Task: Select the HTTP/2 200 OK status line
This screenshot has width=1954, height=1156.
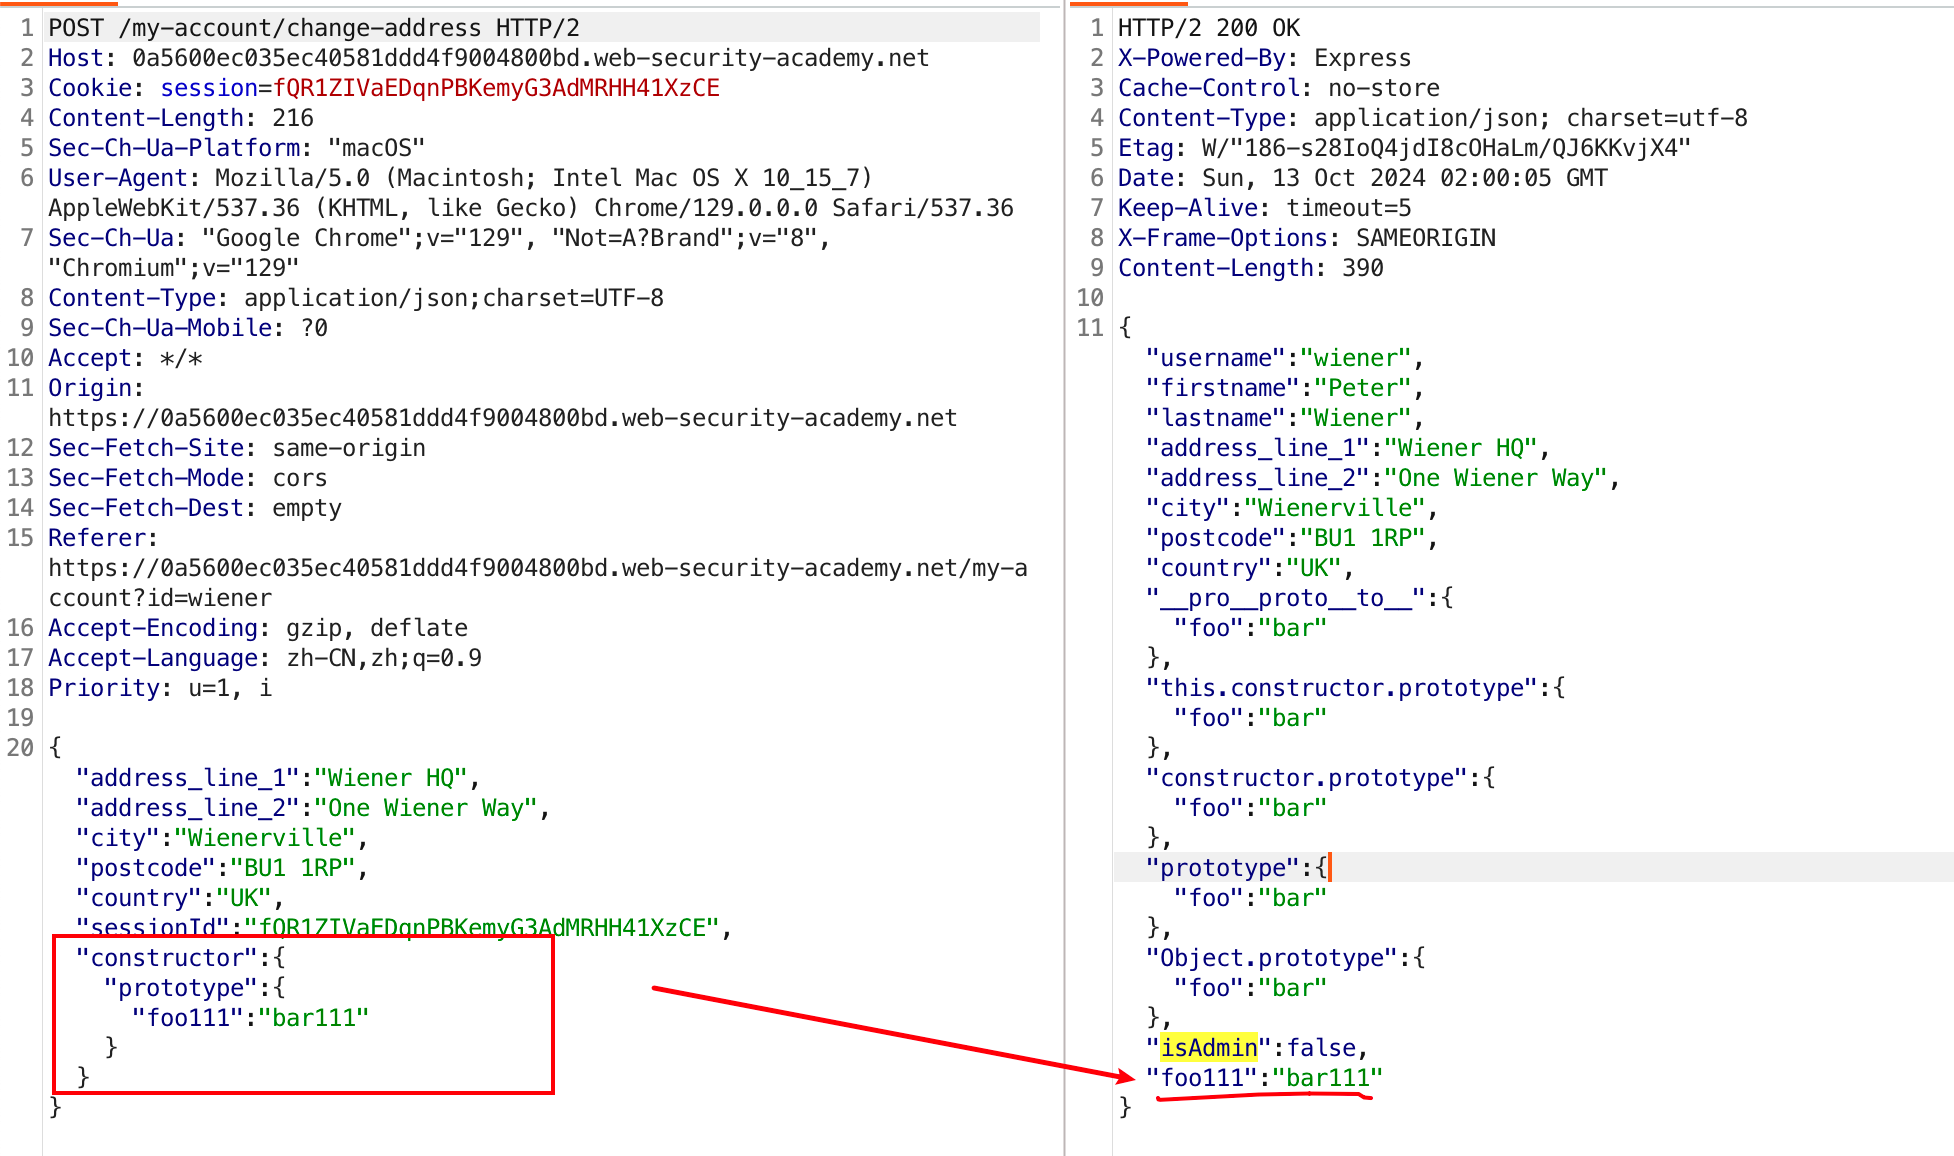Action: click(x=1210, y=27)
